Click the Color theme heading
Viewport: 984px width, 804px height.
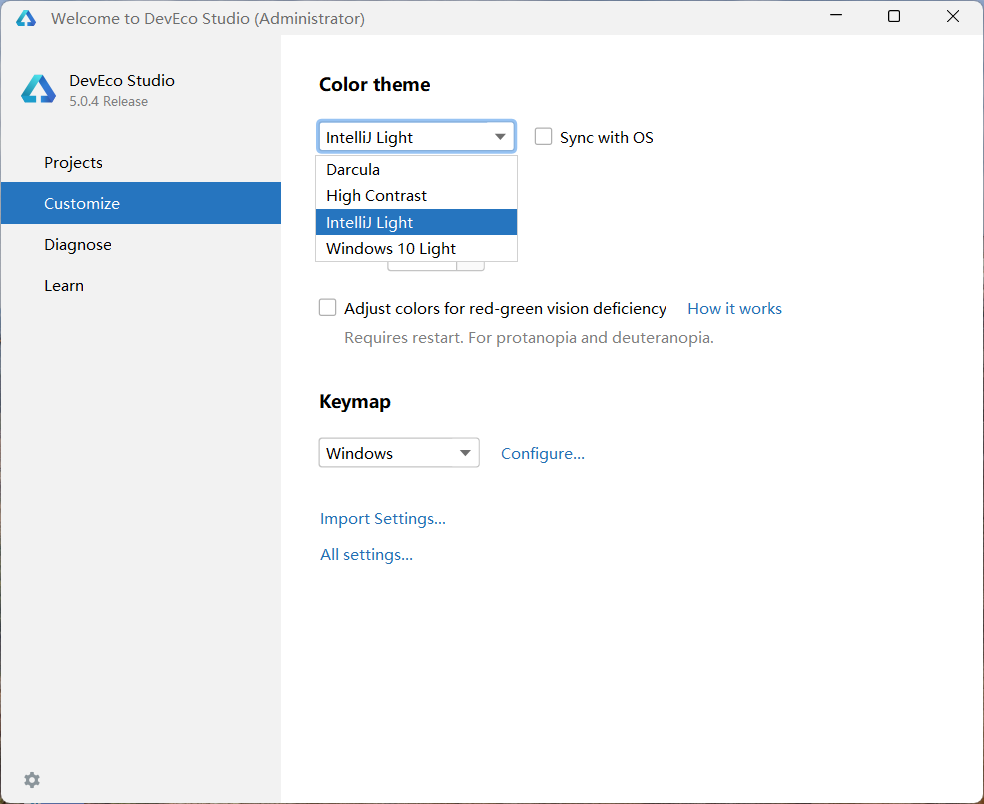pyautogui.click(x=375, y=84)
